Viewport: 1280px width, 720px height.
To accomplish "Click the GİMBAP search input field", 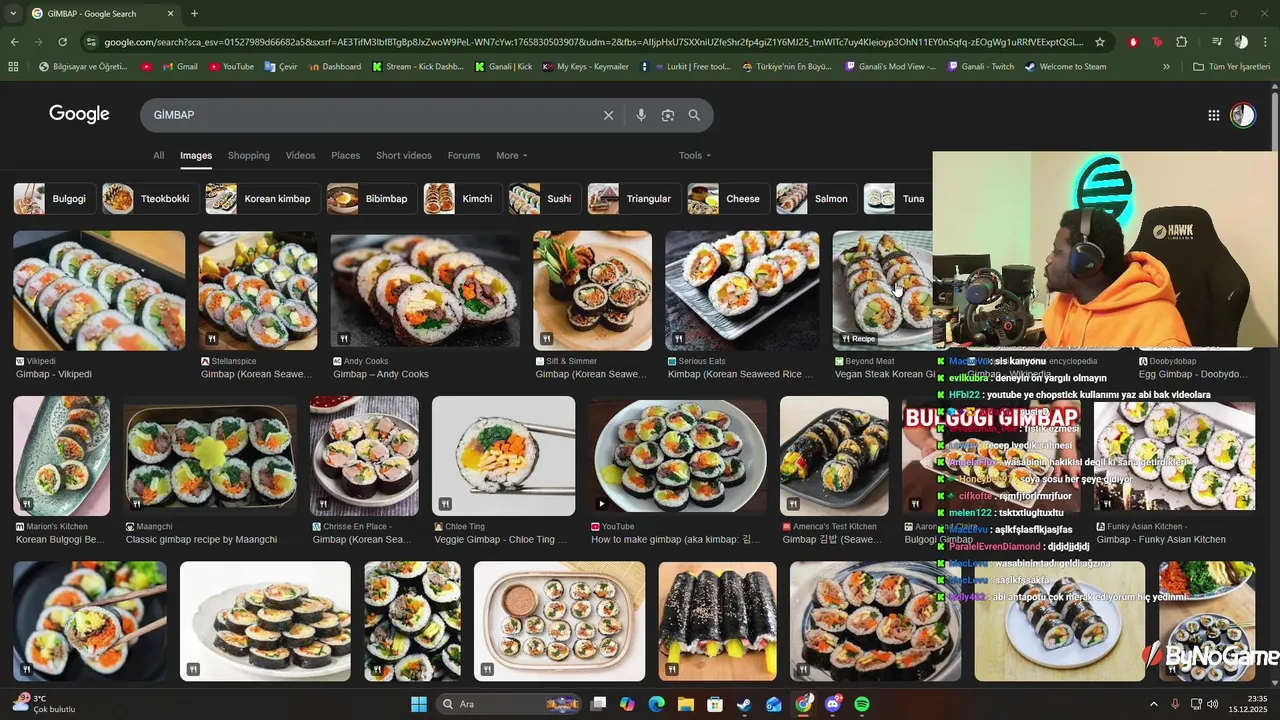I will tap(370, 115).
